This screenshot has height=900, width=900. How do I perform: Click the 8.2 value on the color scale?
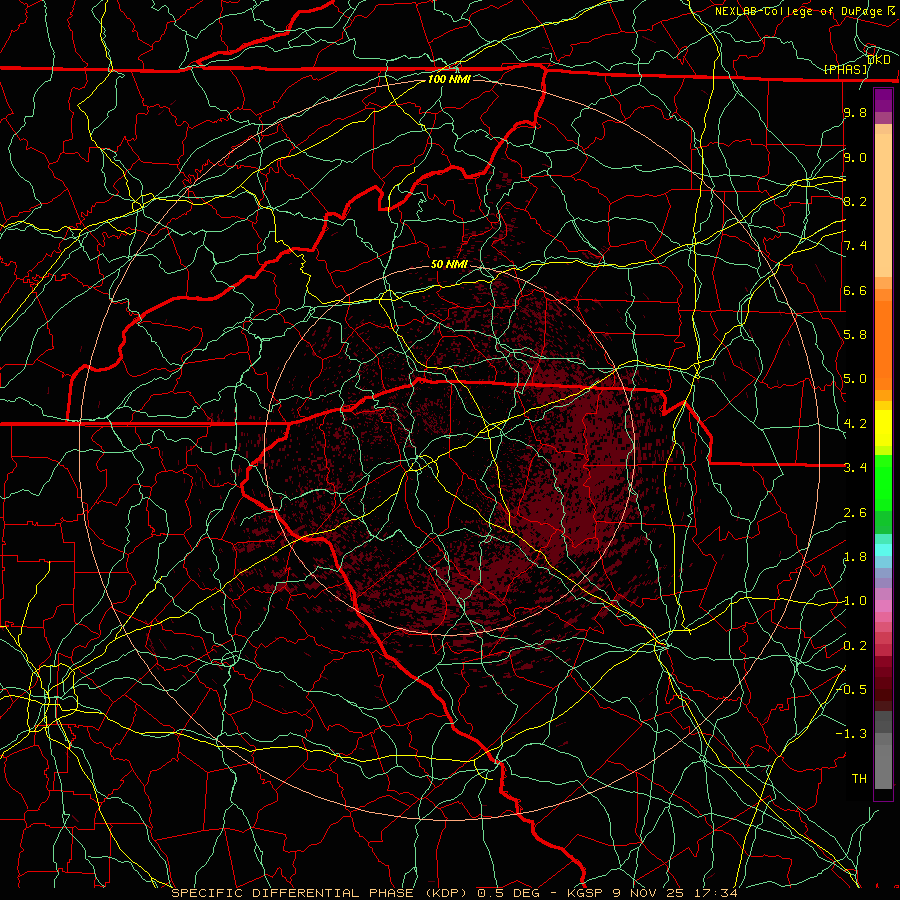pyautogui.click(x=855, y=201)
